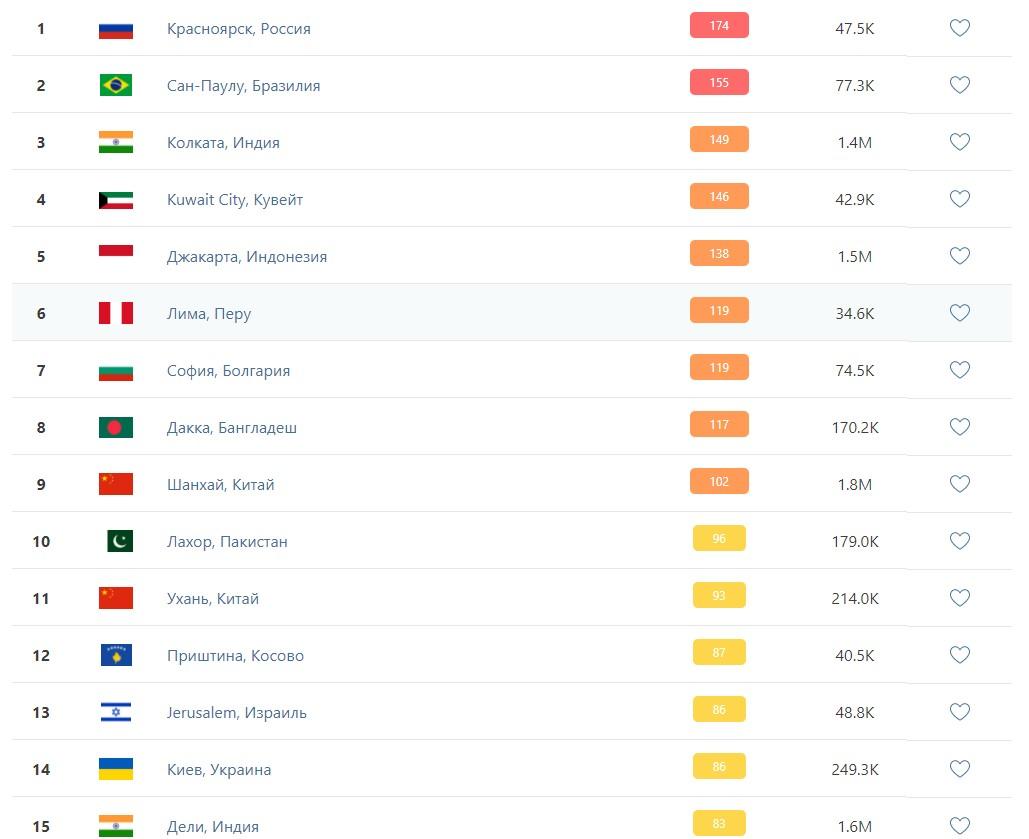The height and width of the screenshot is (839, 1029).
Task: Click the Kosovo flag next to Приштина
Action: point(116,655)
